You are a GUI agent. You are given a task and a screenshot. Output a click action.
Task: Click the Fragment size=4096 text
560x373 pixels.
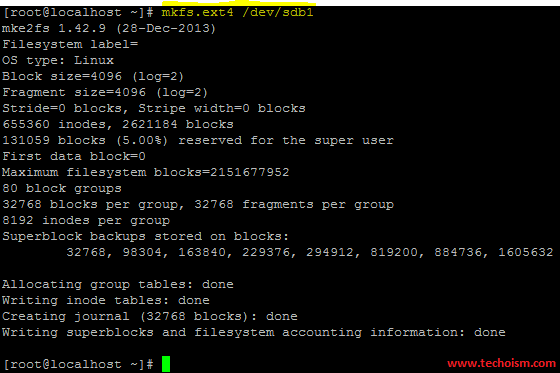coord(74,92)
